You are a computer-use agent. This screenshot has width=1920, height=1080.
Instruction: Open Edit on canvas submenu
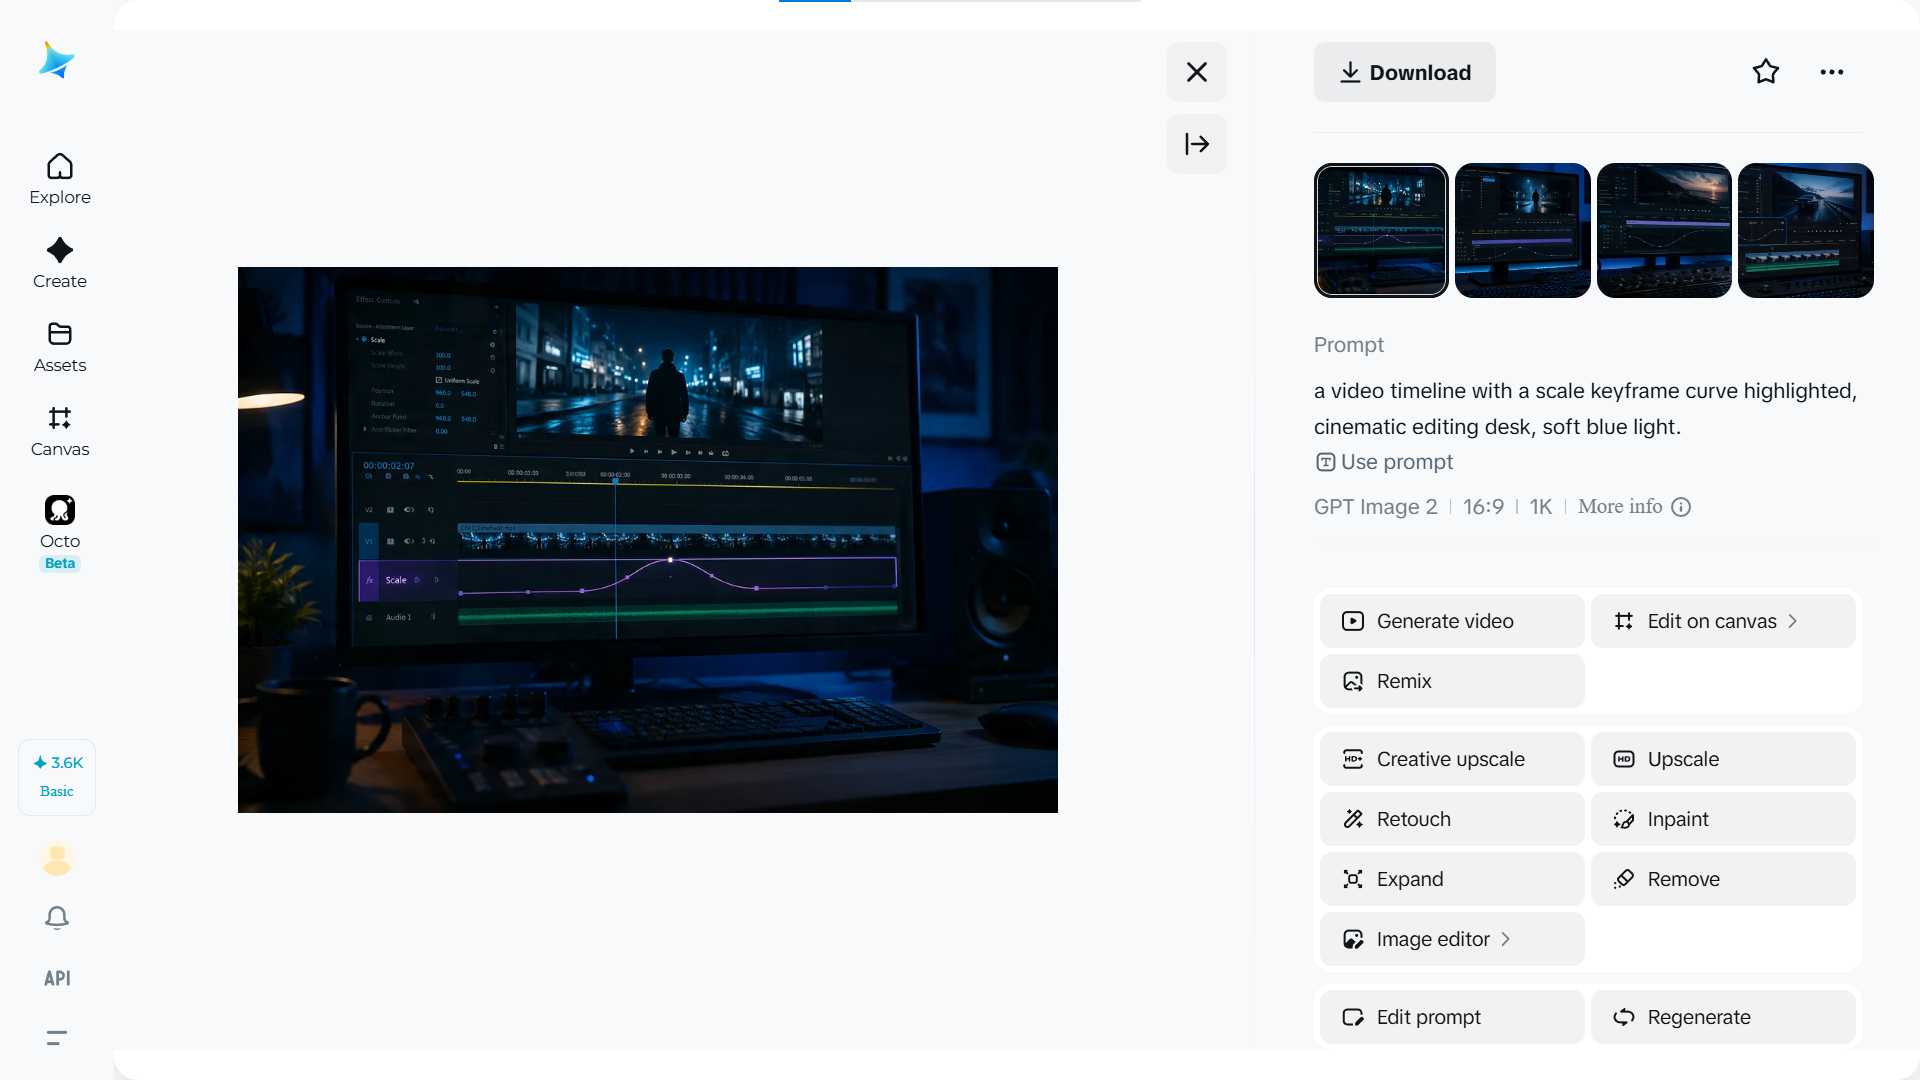tap(1723, 621)
